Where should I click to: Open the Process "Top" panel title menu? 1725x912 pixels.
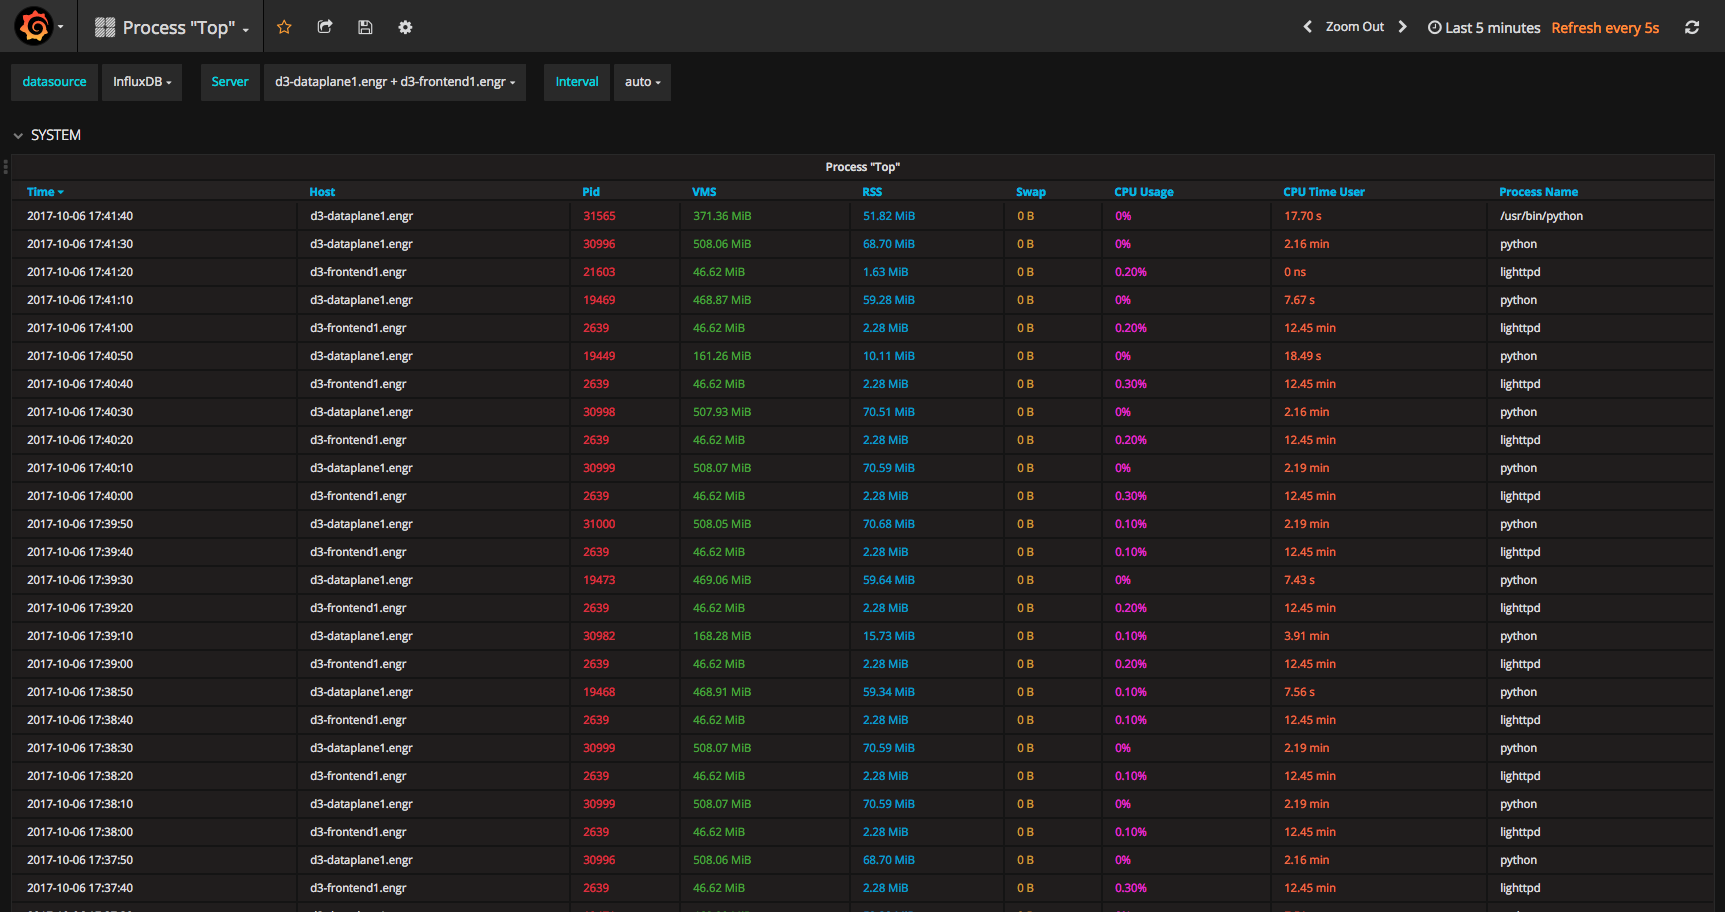click(862, 167)
